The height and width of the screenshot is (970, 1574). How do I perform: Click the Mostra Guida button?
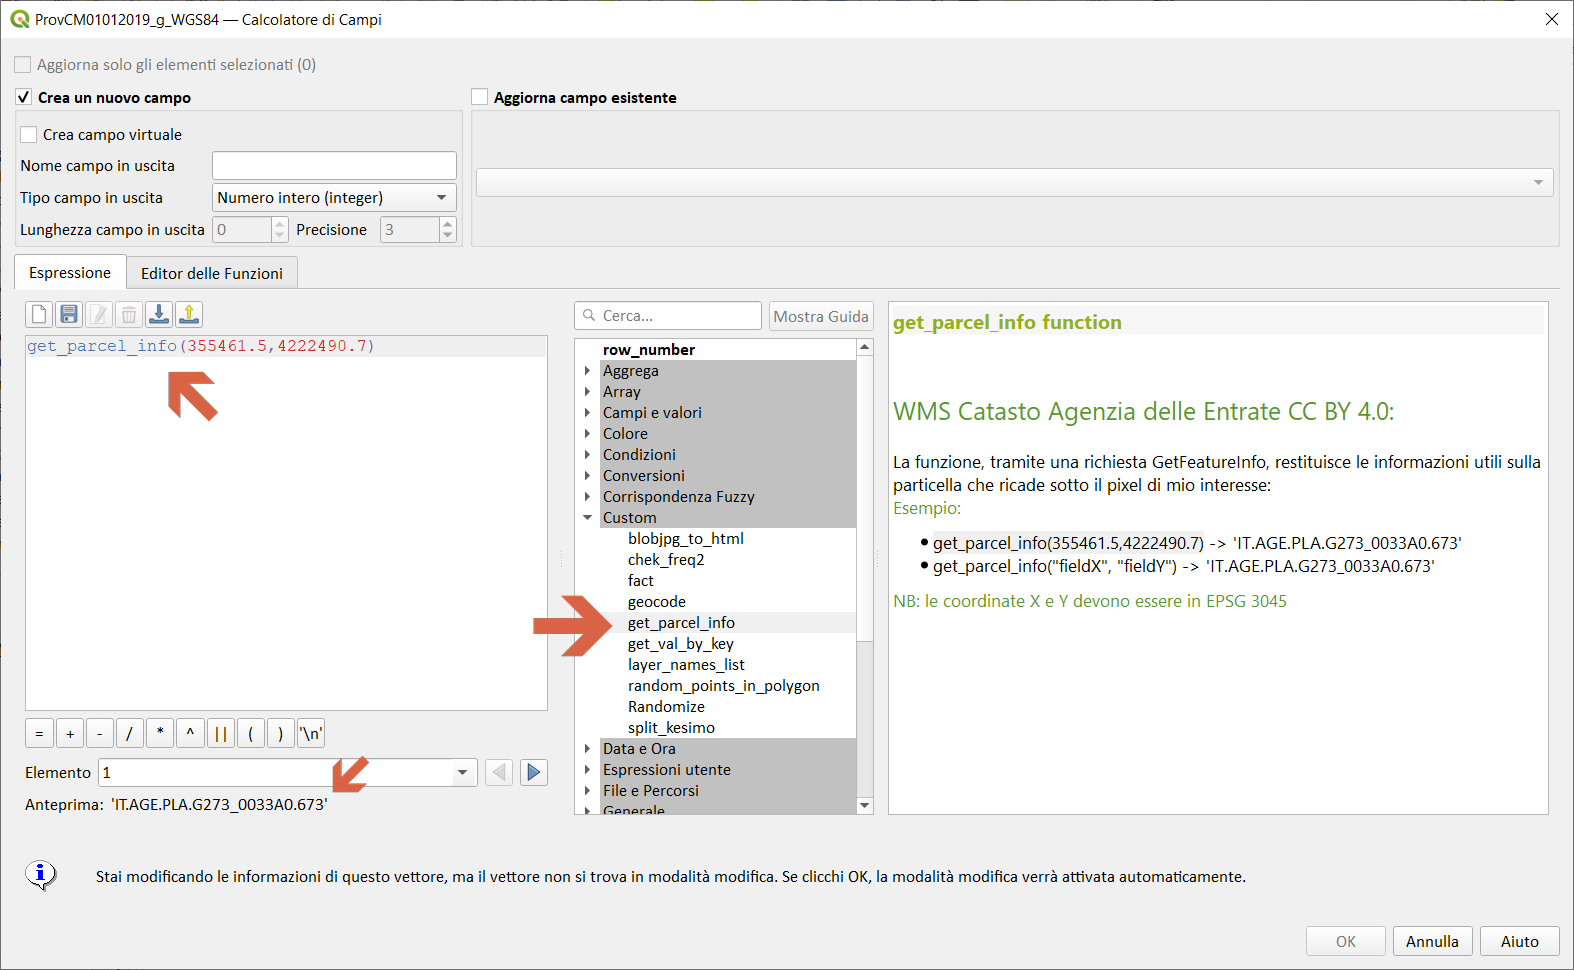pyautogui.click(x=820, y=316)
